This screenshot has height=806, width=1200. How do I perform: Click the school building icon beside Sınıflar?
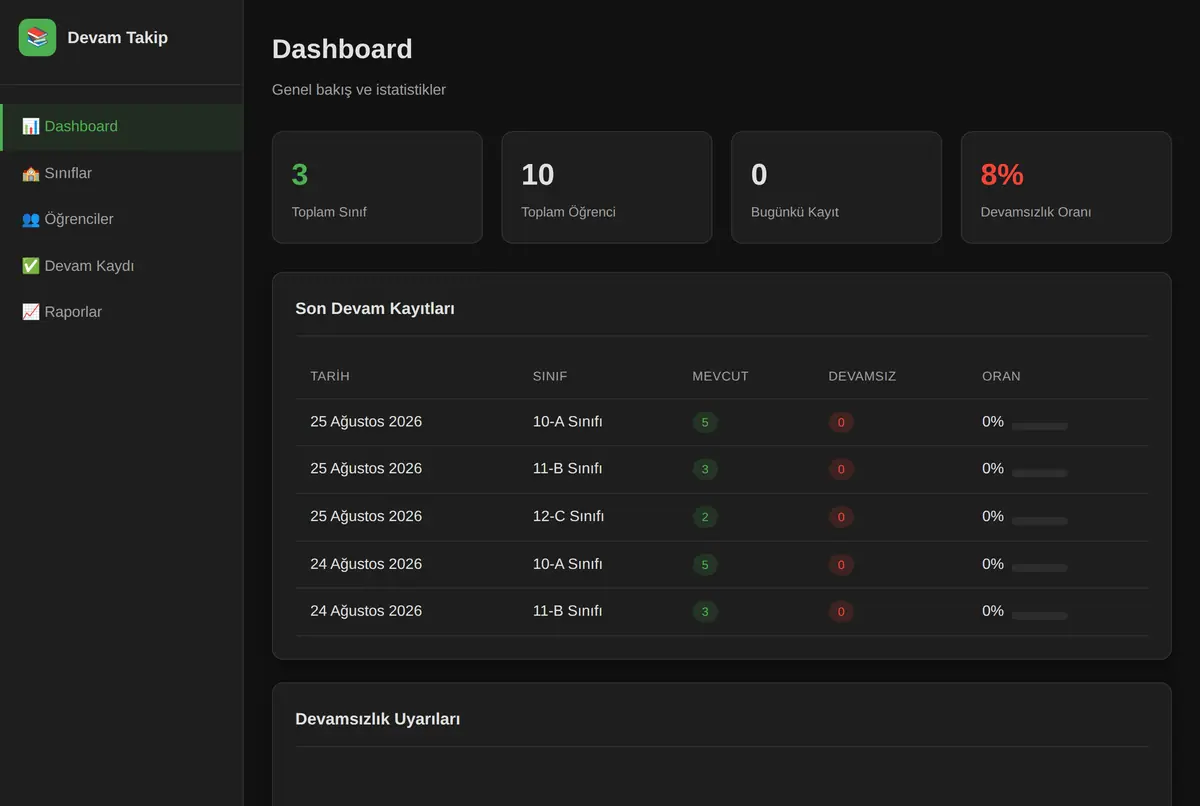31,173
